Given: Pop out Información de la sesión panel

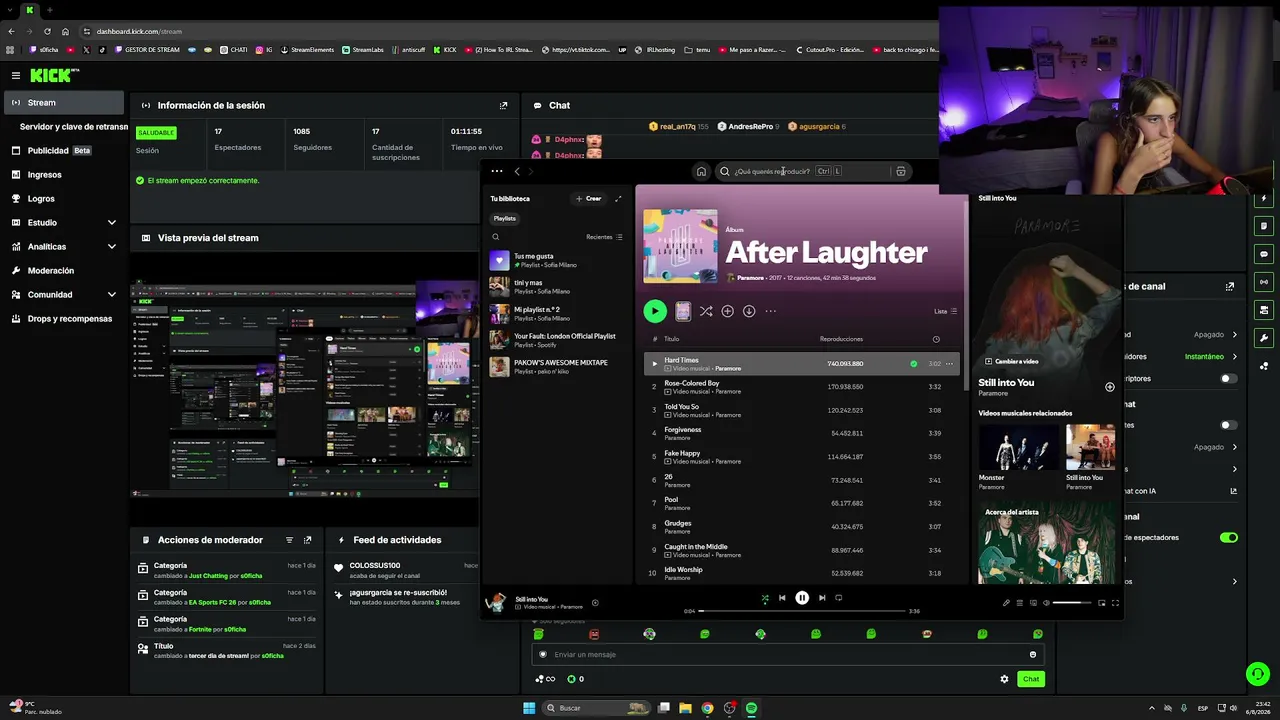Looking at the screenshot, I should coord(503,105).
